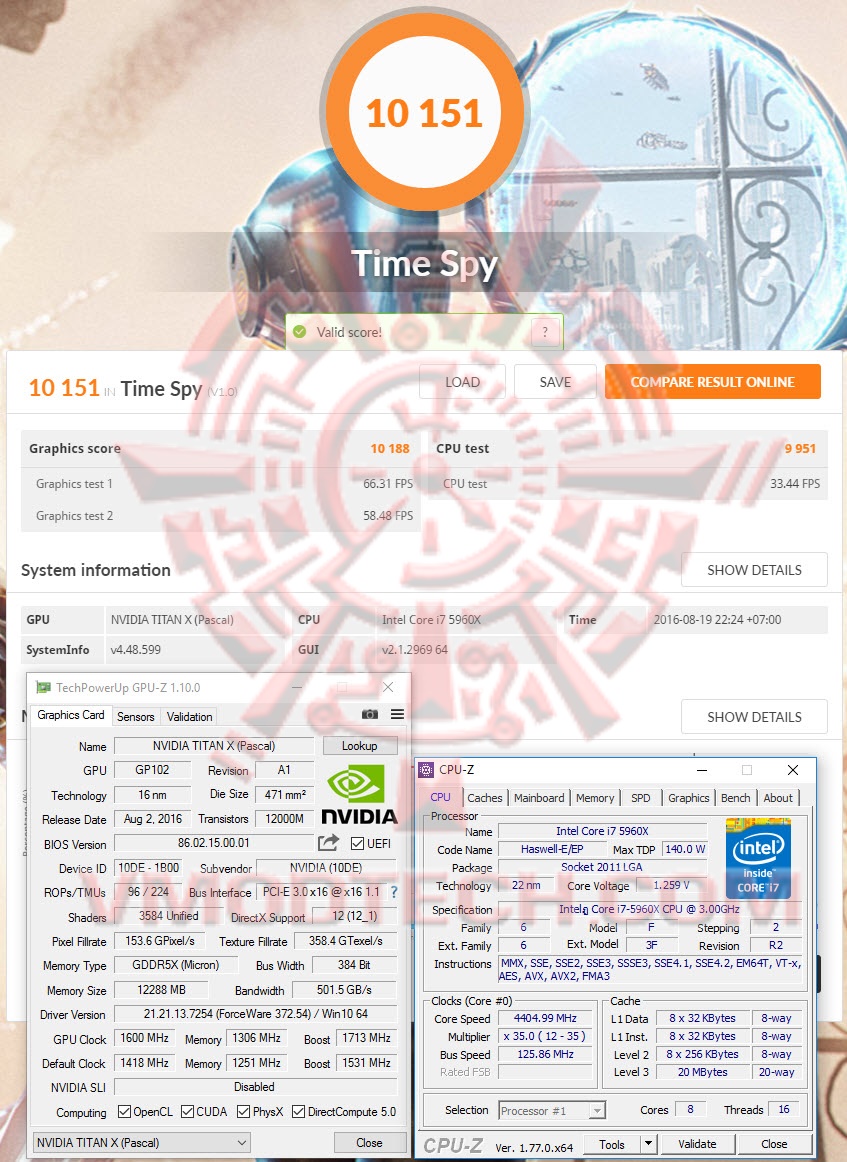Image resolution: width=847 pixels, height=1162 pixels.
Task: Click the GPU Name field NVIDIA TITAN X
Action: (x=214, y=746)
